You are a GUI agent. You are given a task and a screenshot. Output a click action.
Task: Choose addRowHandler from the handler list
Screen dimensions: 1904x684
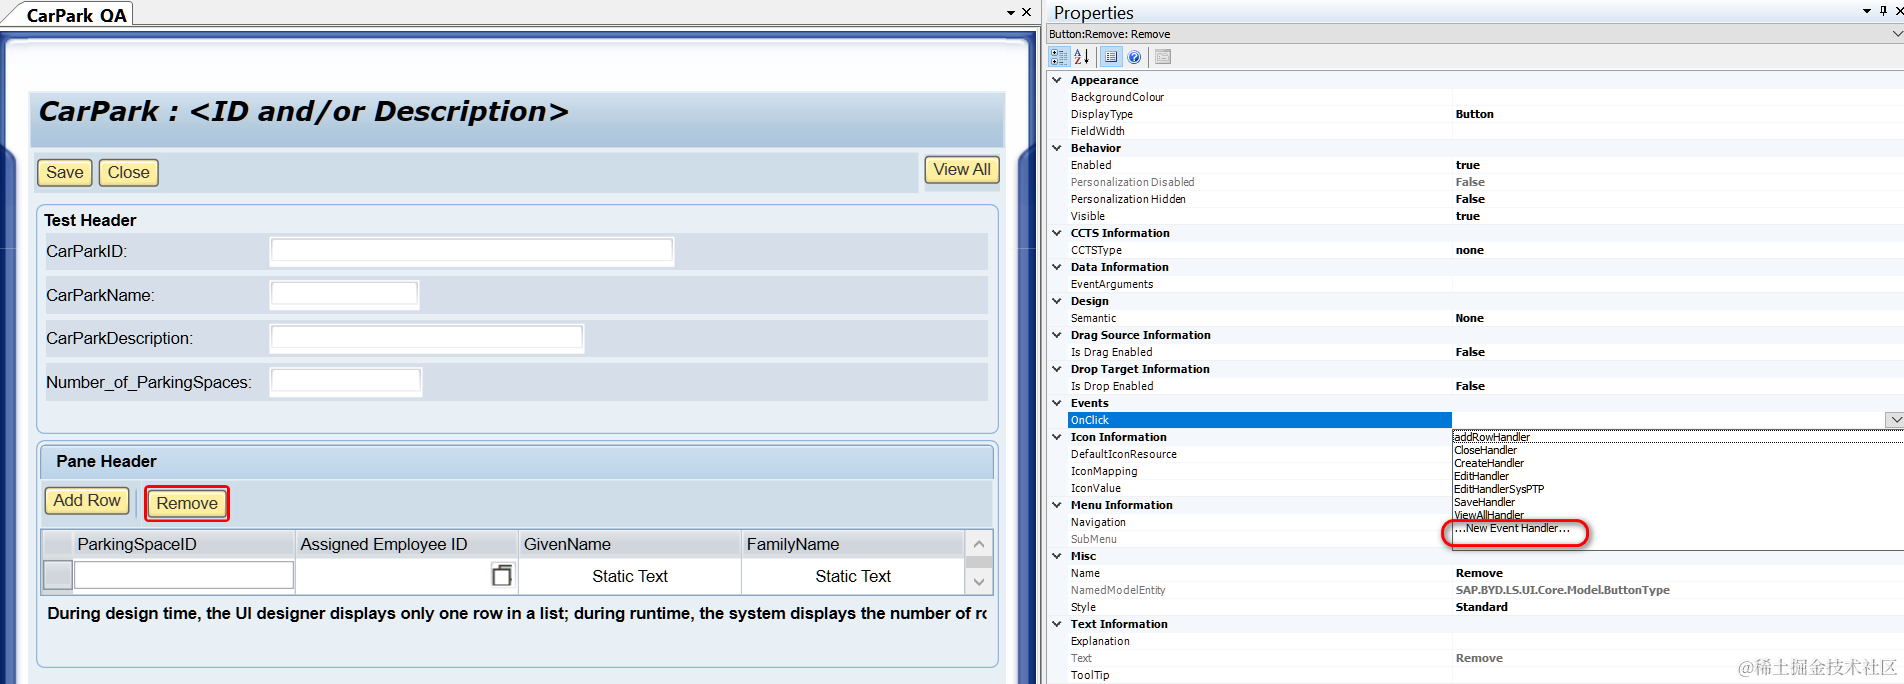click(1492, 437)
